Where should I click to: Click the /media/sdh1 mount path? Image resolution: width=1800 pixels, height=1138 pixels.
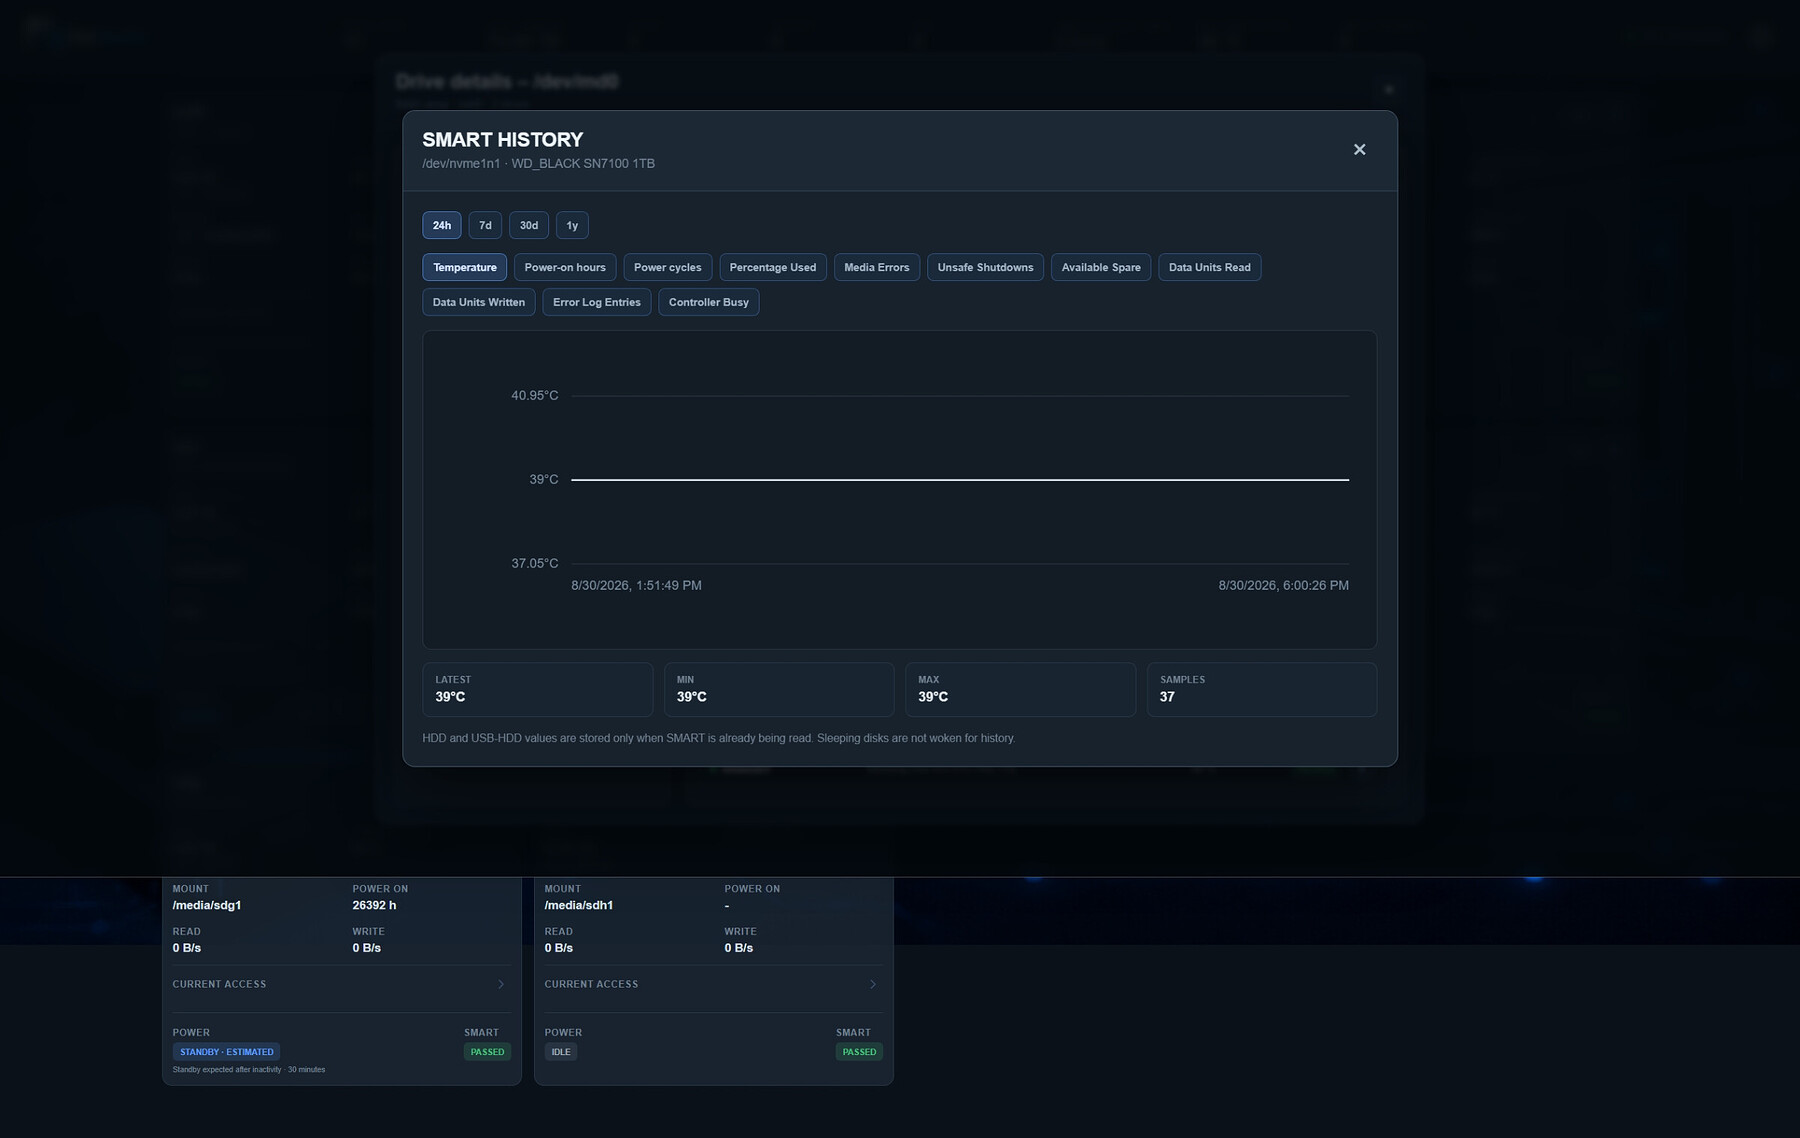click(x=579, y=906)
